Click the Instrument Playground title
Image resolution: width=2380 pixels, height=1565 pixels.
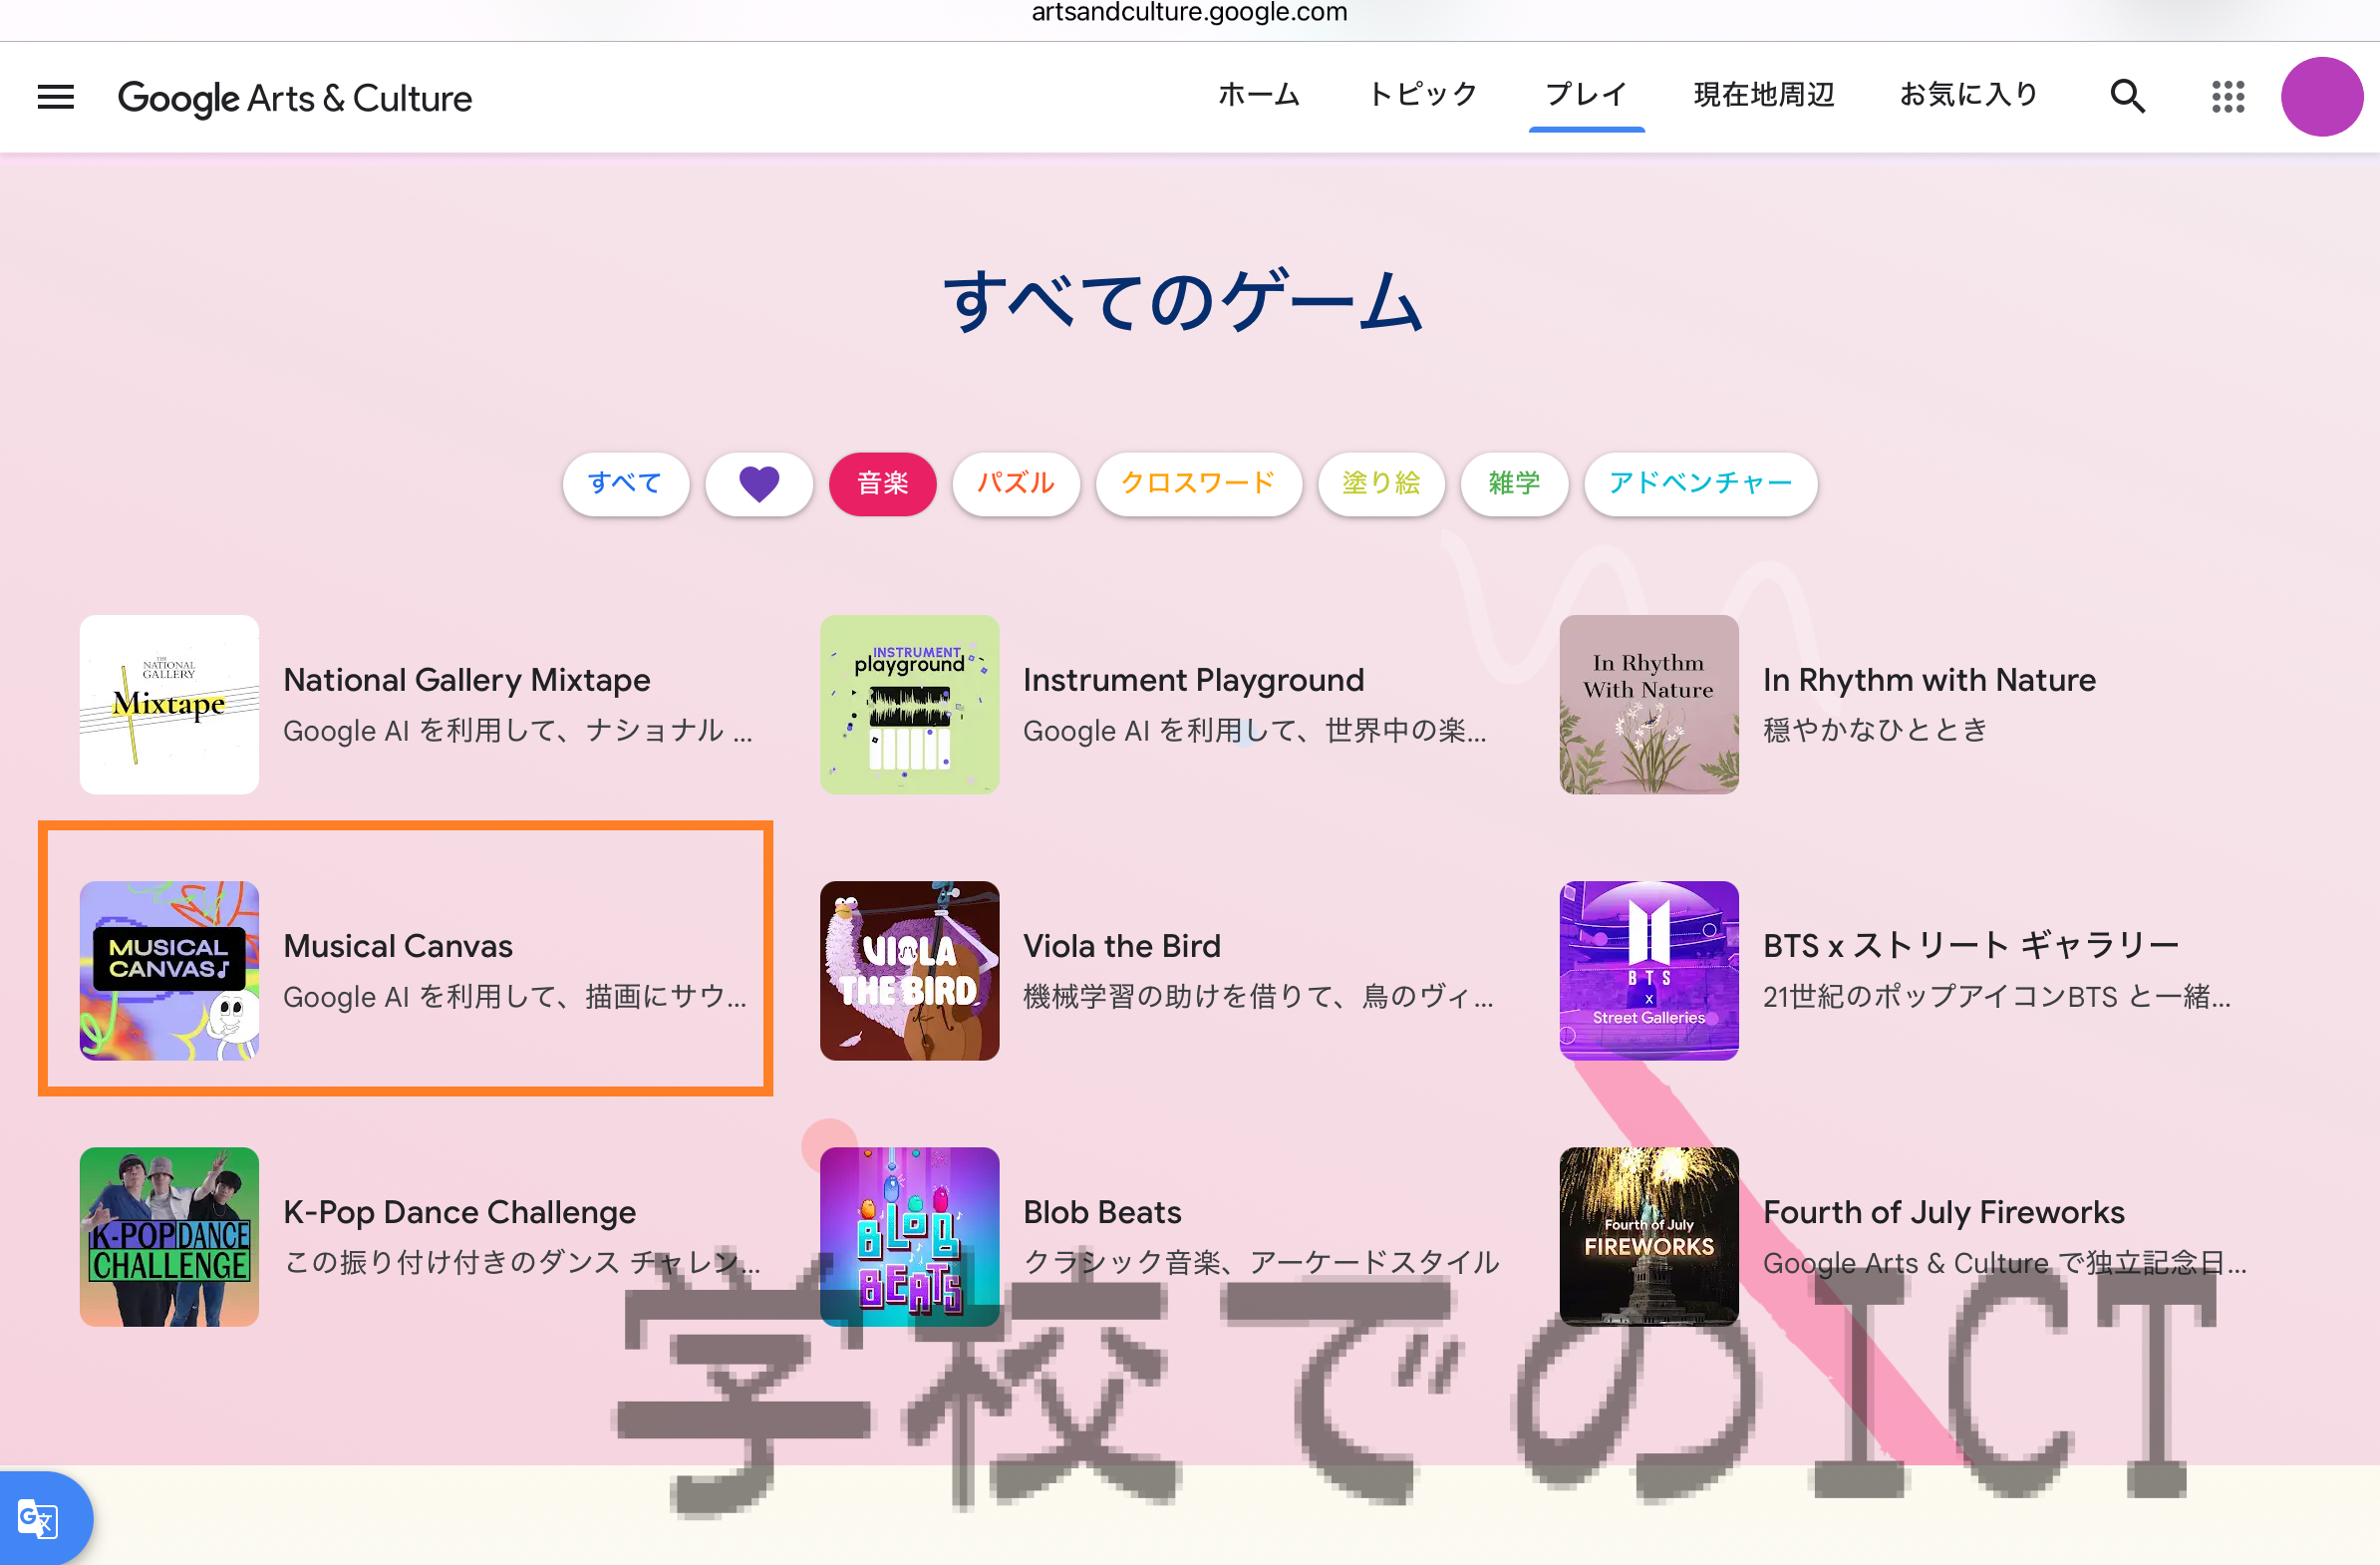point(1193,680)
